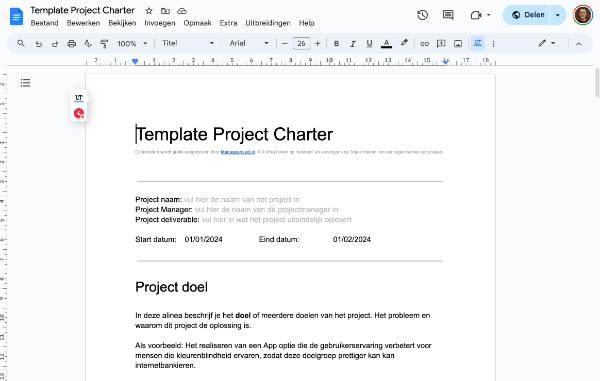The image size is (600, 381).
Task: Toggle underline formatting
Action: [369, 44]
